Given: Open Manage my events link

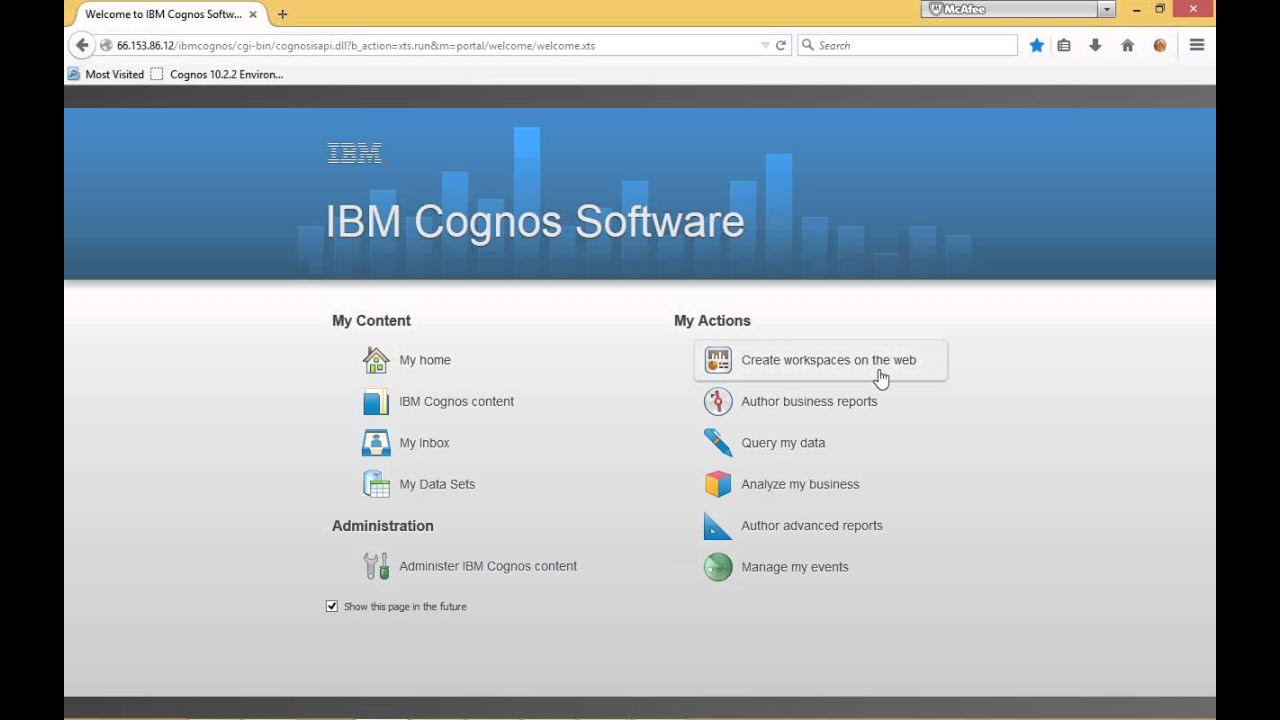Looking at the screenshot, I should 795,567.
